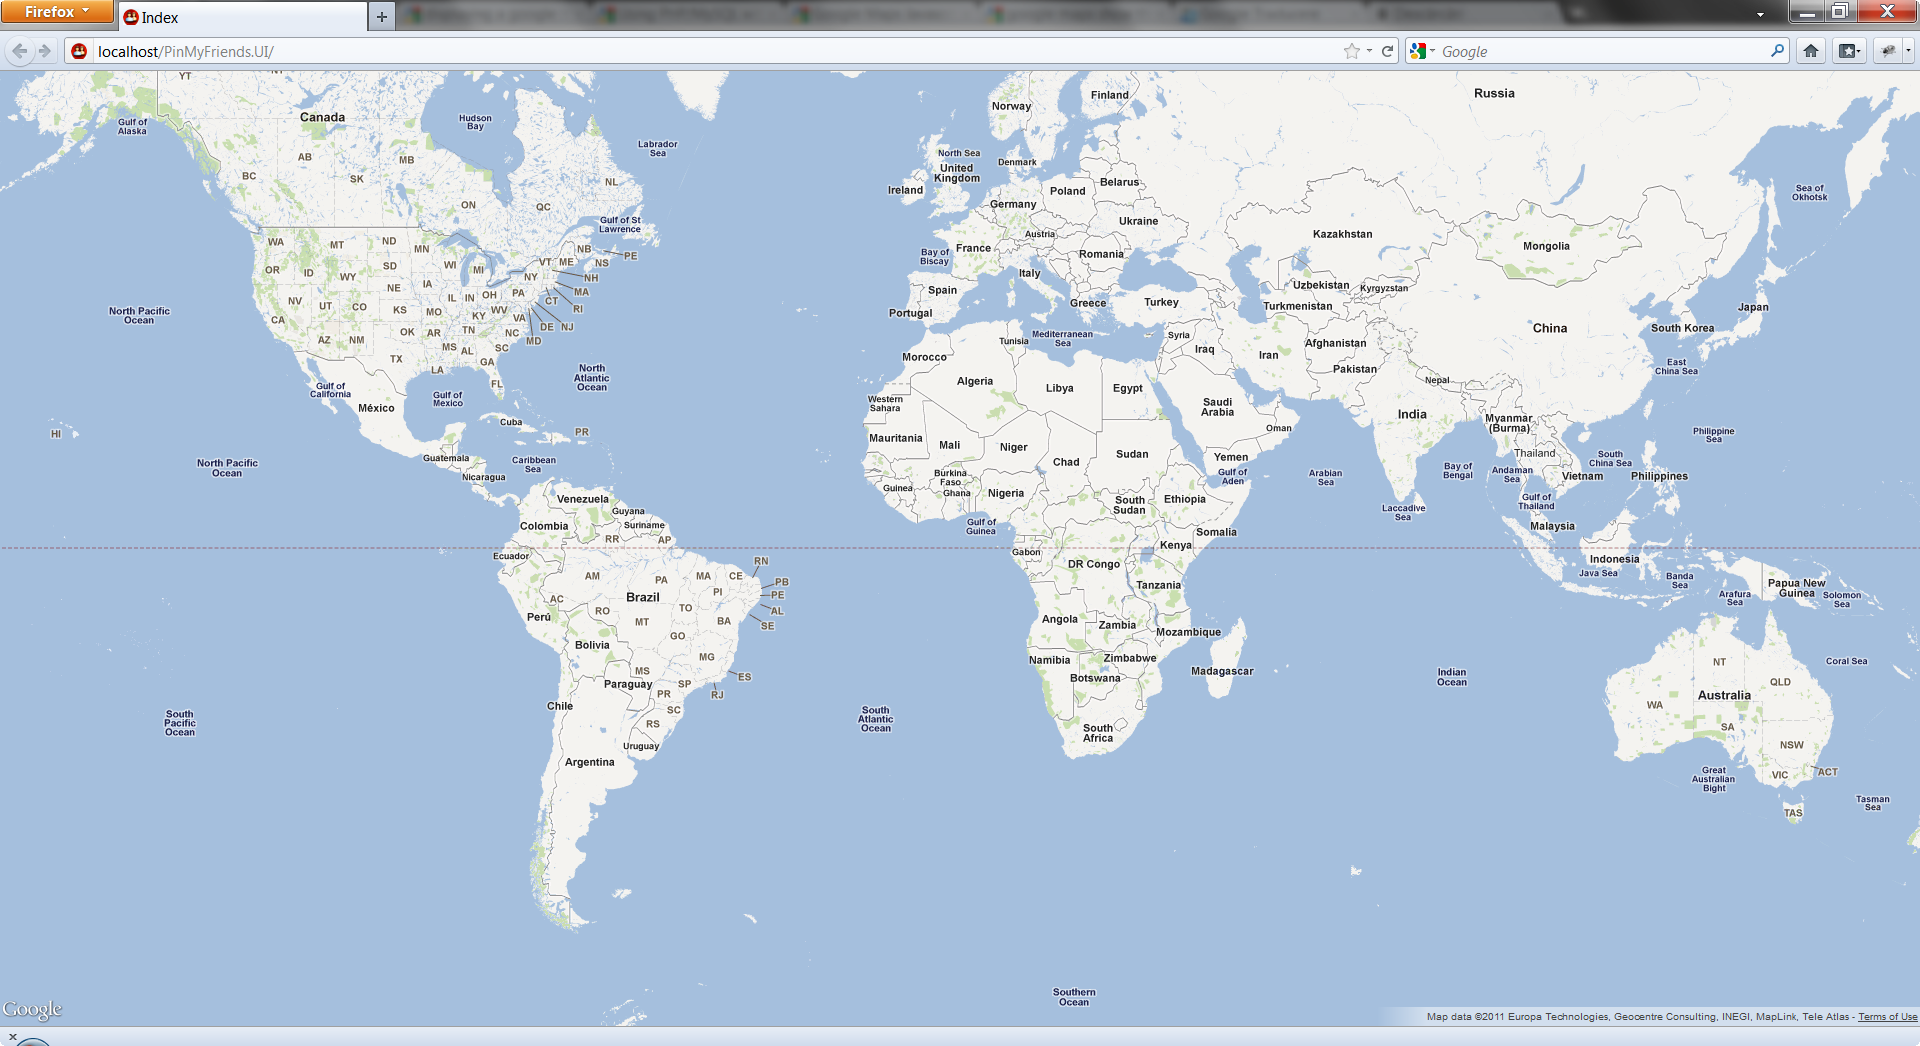The image size is (1920, 1046).
Task: Click the Australia label on the map
Action: [1724, 695]
